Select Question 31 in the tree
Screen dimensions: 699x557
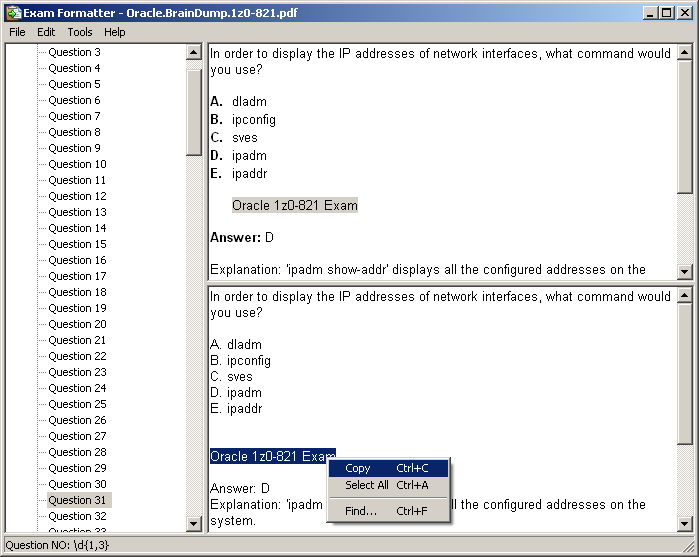(x=77, y=500)
